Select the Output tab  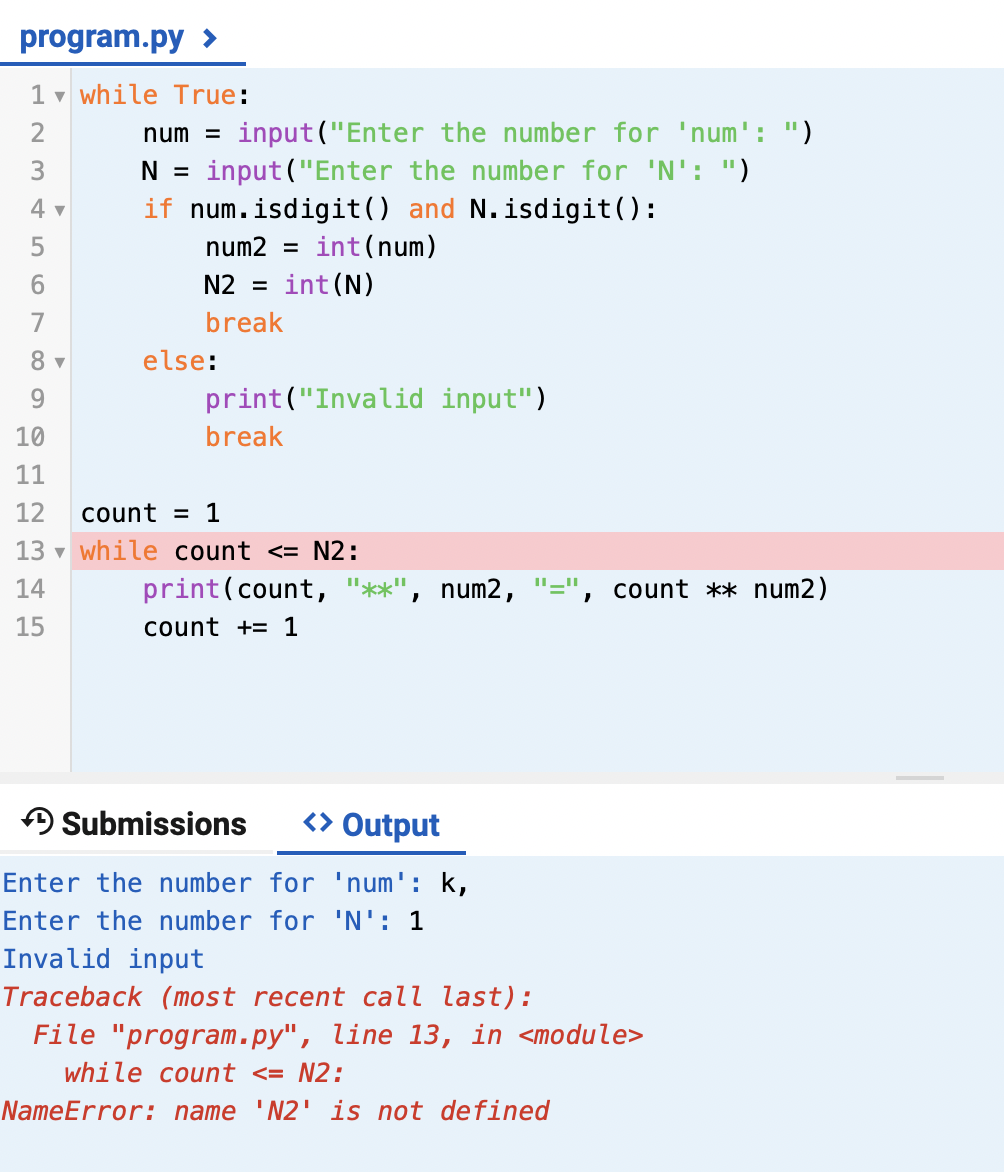pos(390,825)
